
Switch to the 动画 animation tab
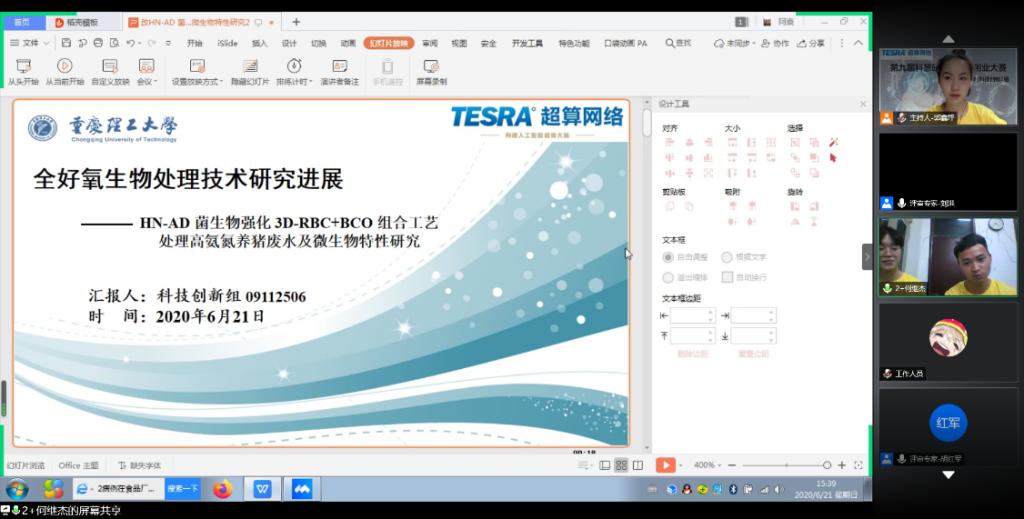click(348, 43)
